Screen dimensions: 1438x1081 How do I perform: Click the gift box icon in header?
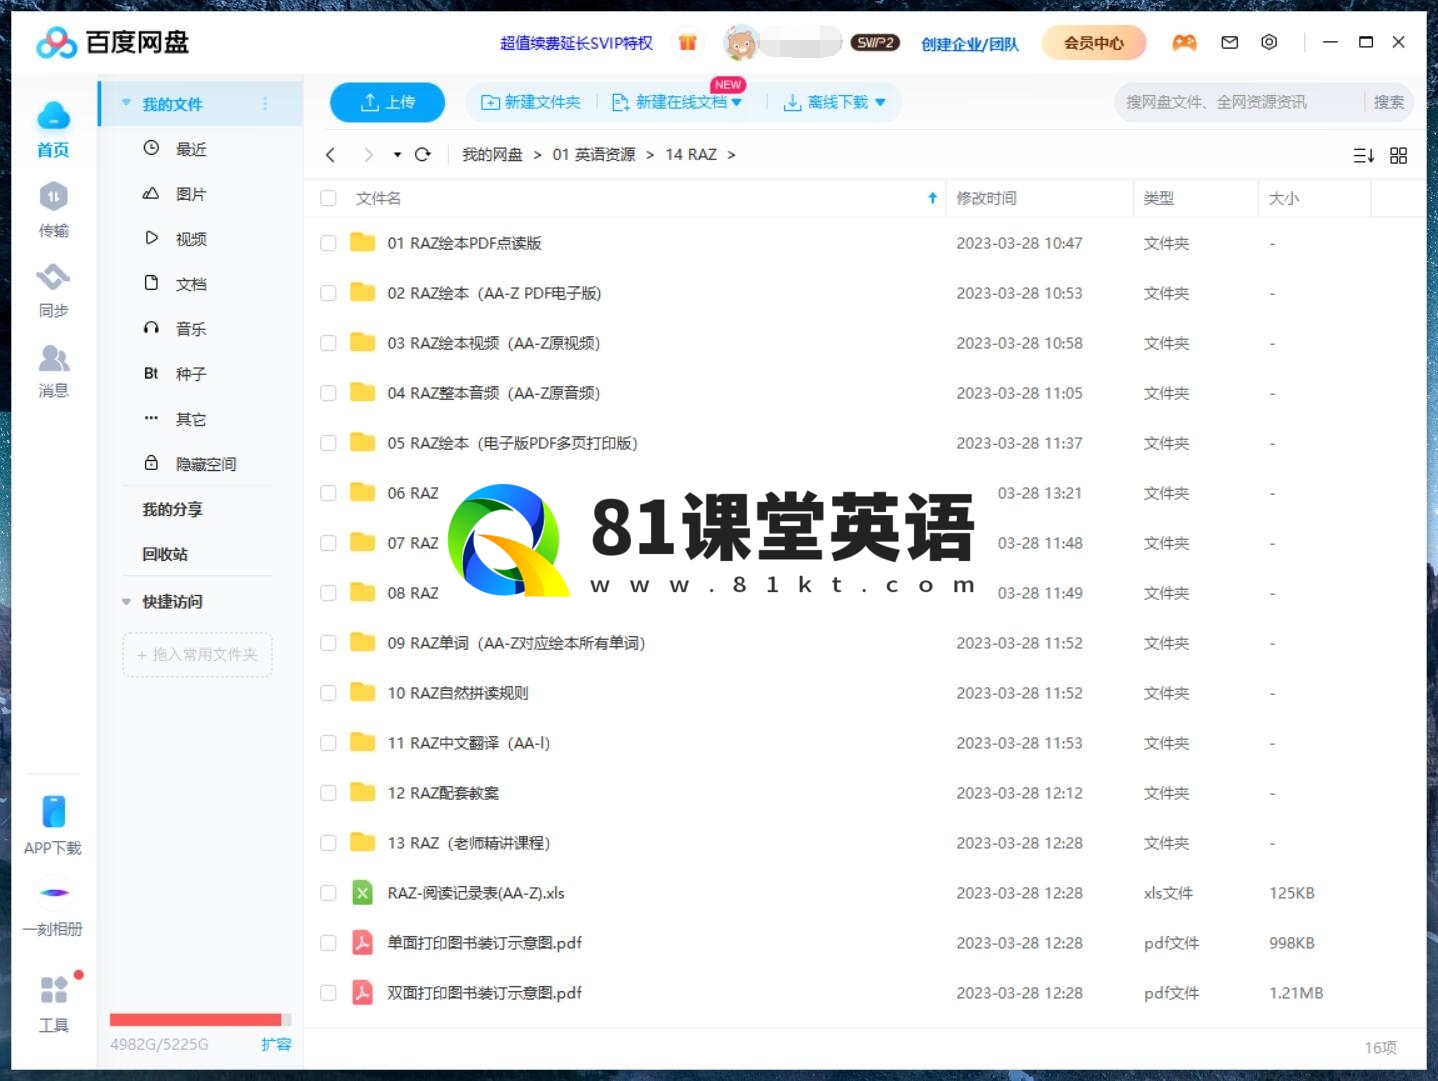(687, 42)
